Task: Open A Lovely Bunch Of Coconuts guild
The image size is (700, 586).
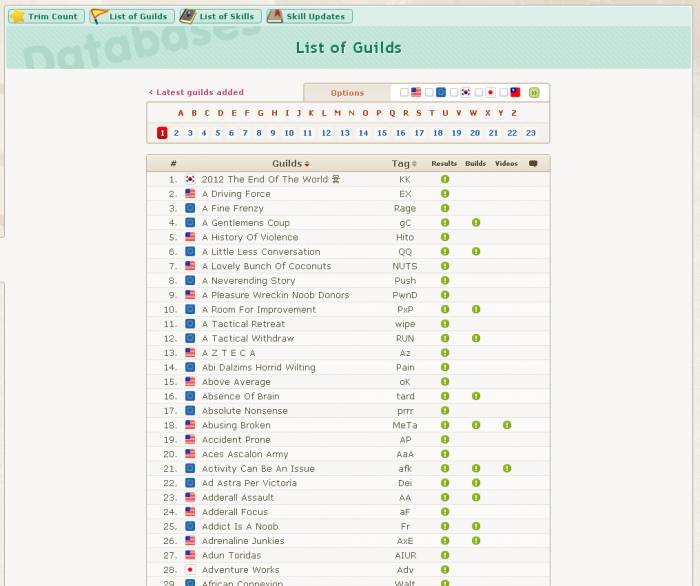Action: (x=267, y=266)
